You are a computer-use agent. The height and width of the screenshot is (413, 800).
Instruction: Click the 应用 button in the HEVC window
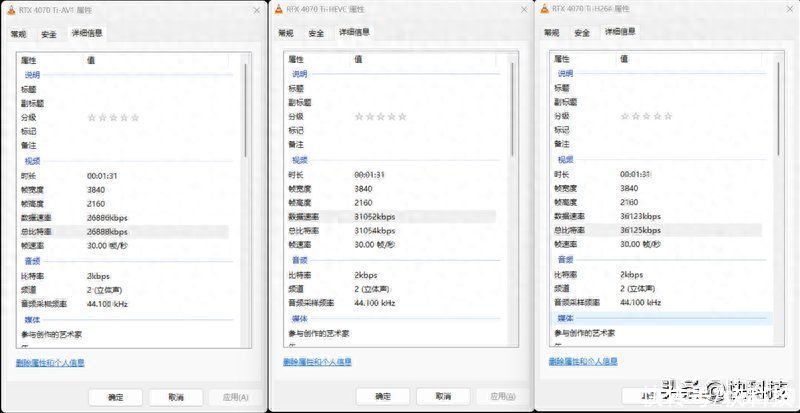504,396
